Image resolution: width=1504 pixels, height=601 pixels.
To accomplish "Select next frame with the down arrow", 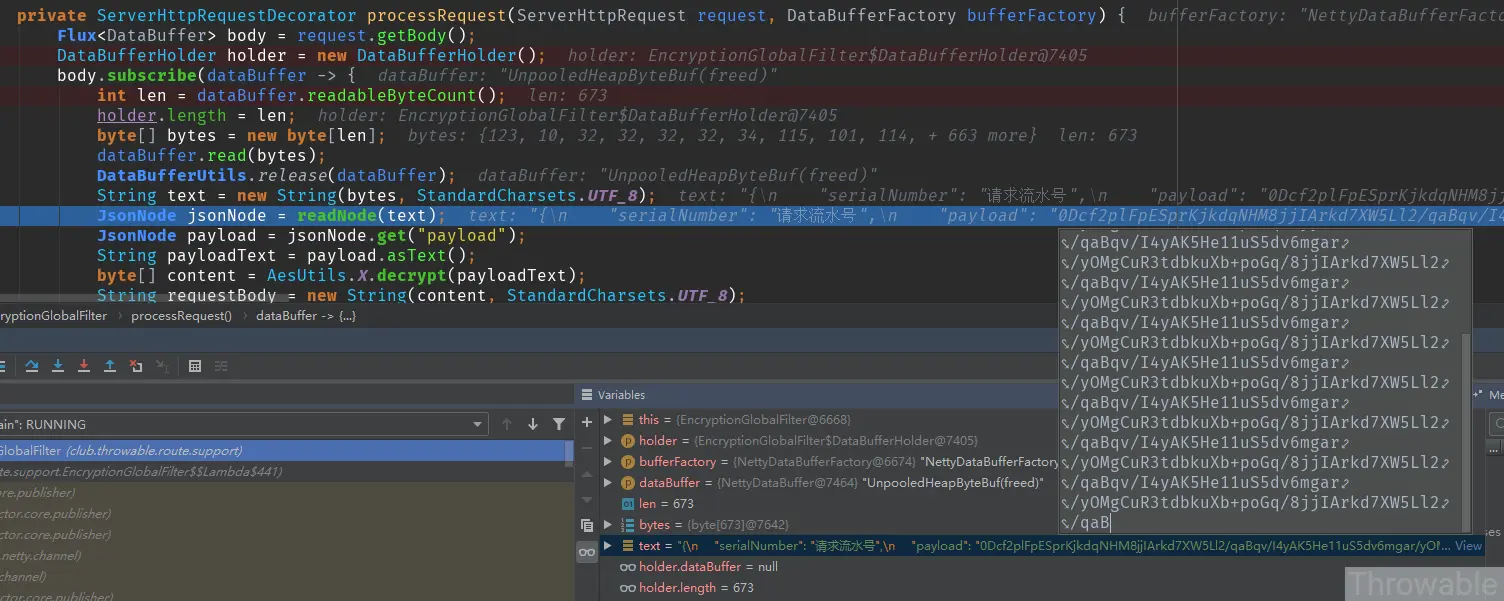I will [x=533, y=424].
